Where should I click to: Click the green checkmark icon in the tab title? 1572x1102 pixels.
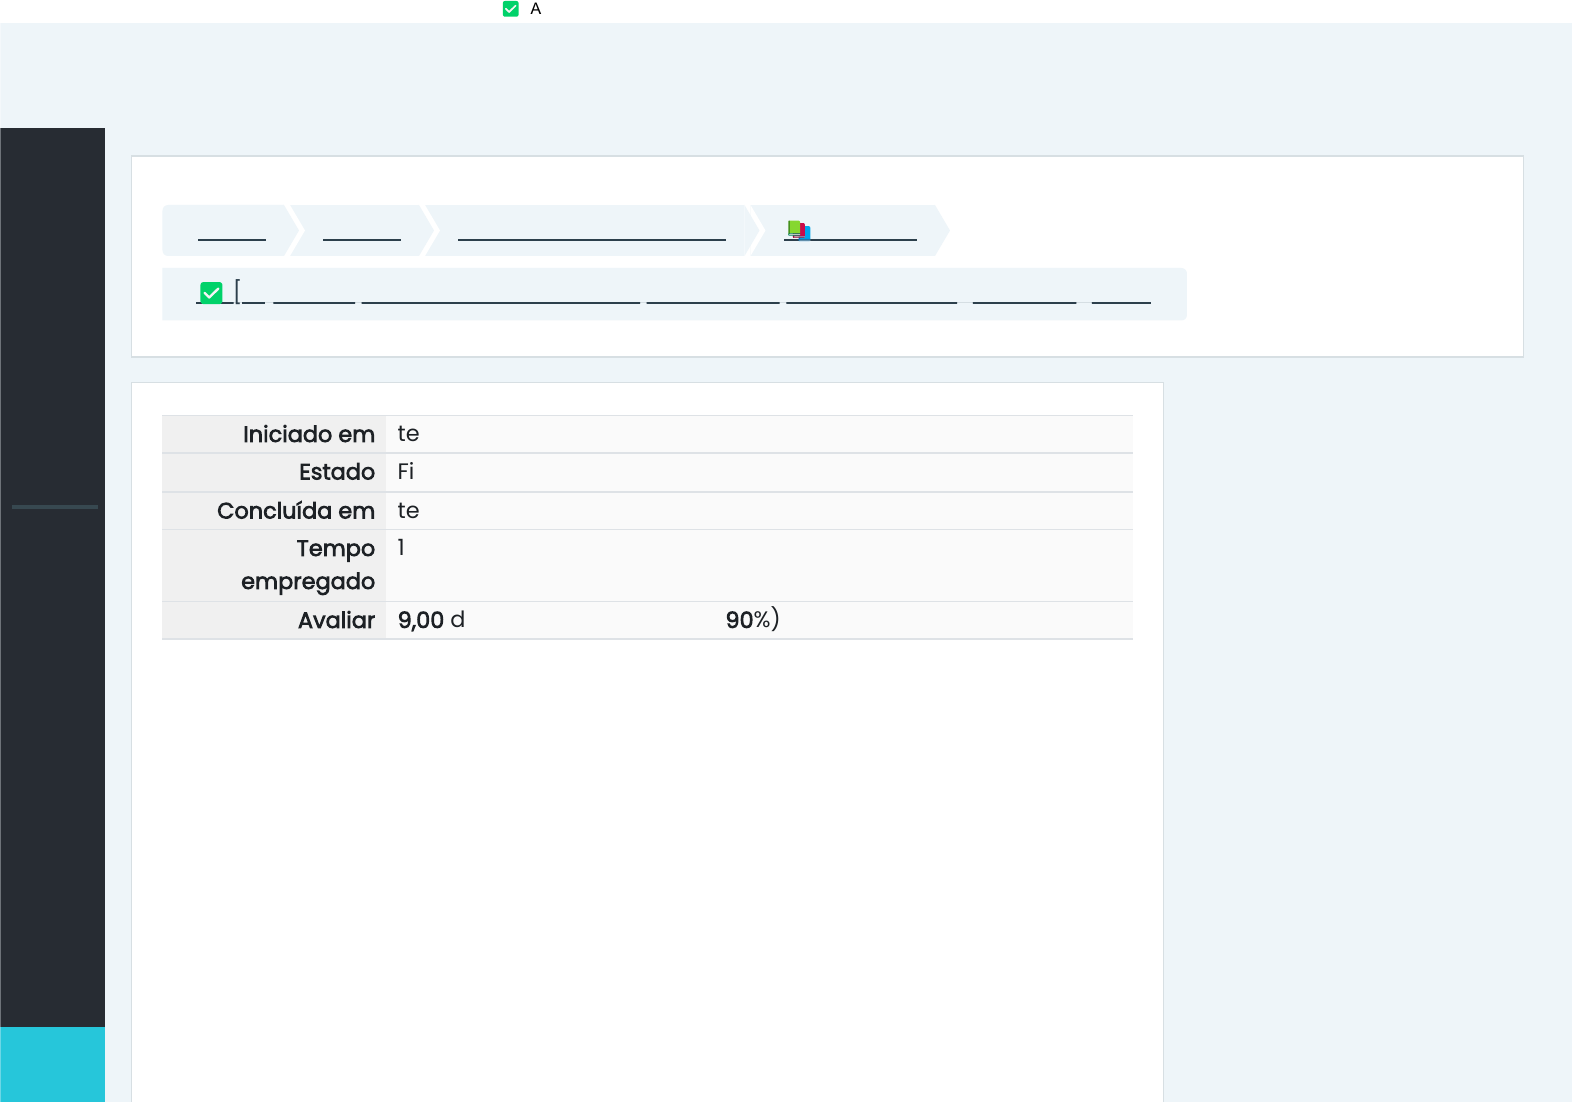point(511,9)
